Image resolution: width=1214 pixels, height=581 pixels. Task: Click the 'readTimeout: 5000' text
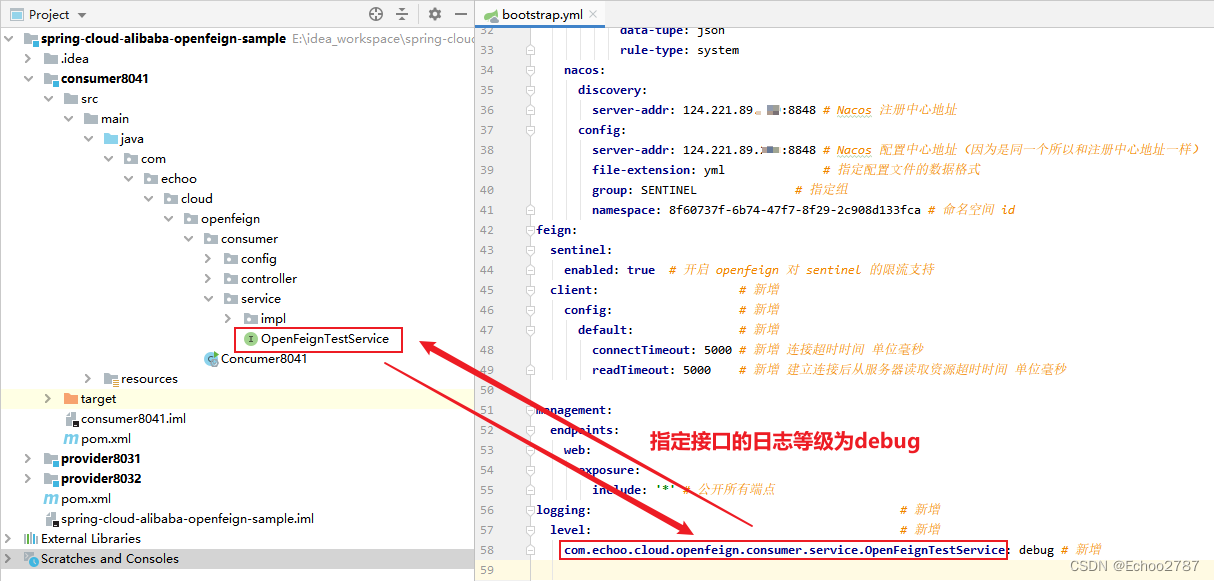click(x=652, y=370)
